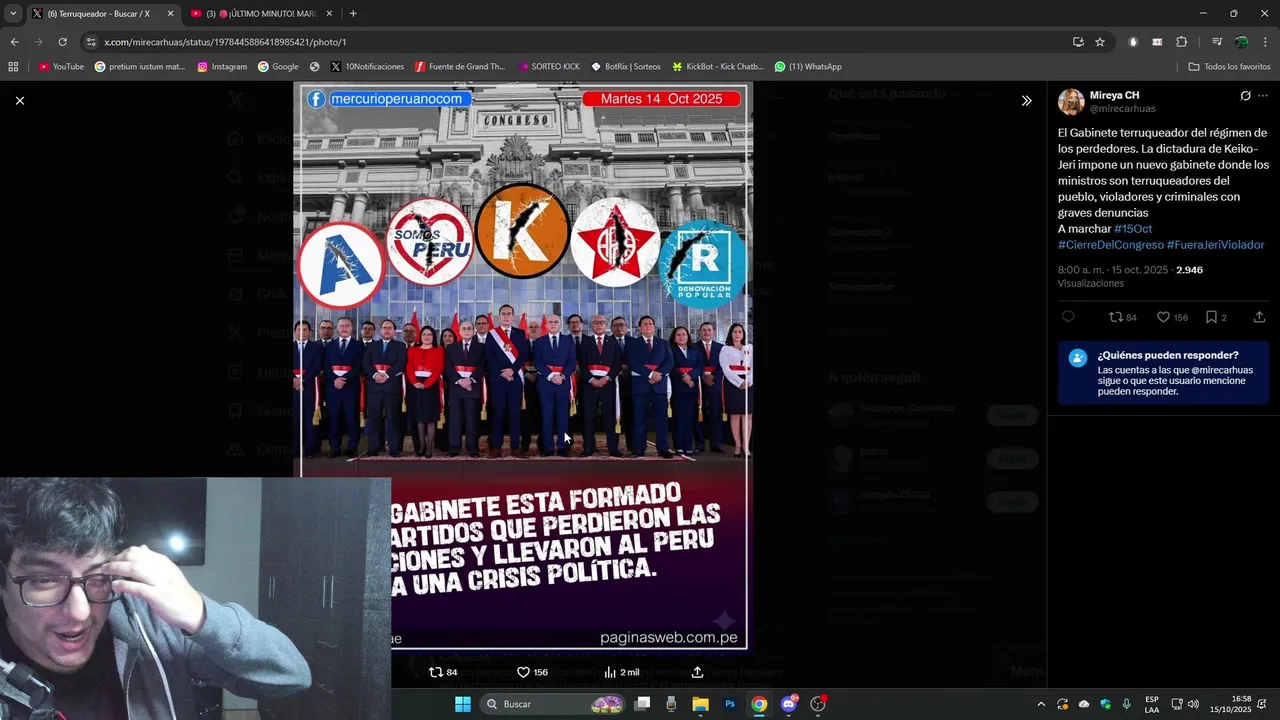Image resolution: width=1280 pixels, height=720 pixels.
Task: Open the Grok icon next to the author name
Action: [x=1245, y=96]
